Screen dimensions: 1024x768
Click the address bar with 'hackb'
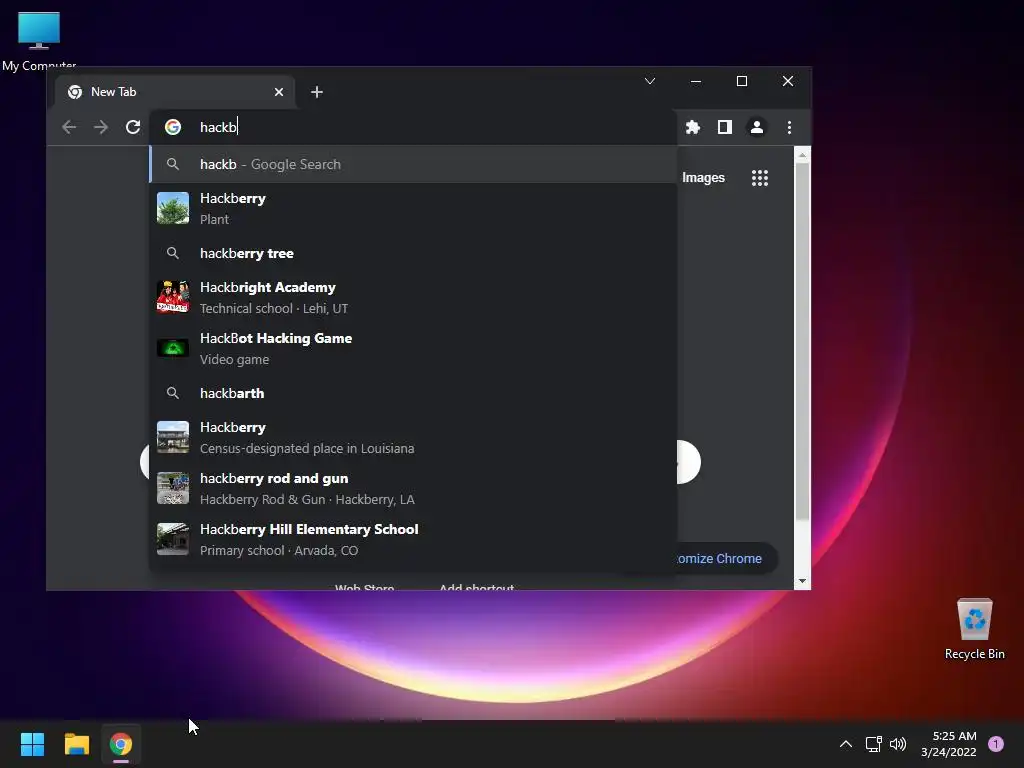pos(413,127)
